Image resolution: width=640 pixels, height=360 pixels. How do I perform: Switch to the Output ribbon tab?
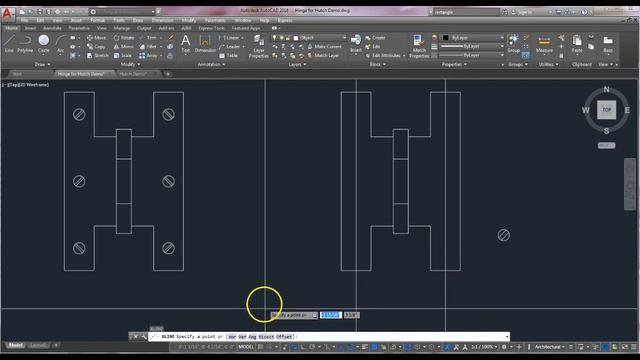click(x=144, y=28)
